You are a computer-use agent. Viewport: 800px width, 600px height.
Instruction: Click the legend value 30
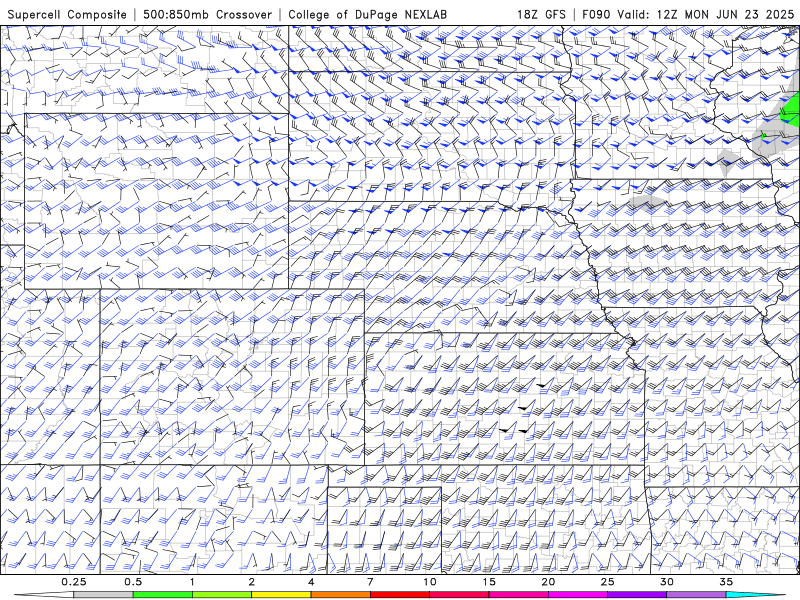[666, 582]
